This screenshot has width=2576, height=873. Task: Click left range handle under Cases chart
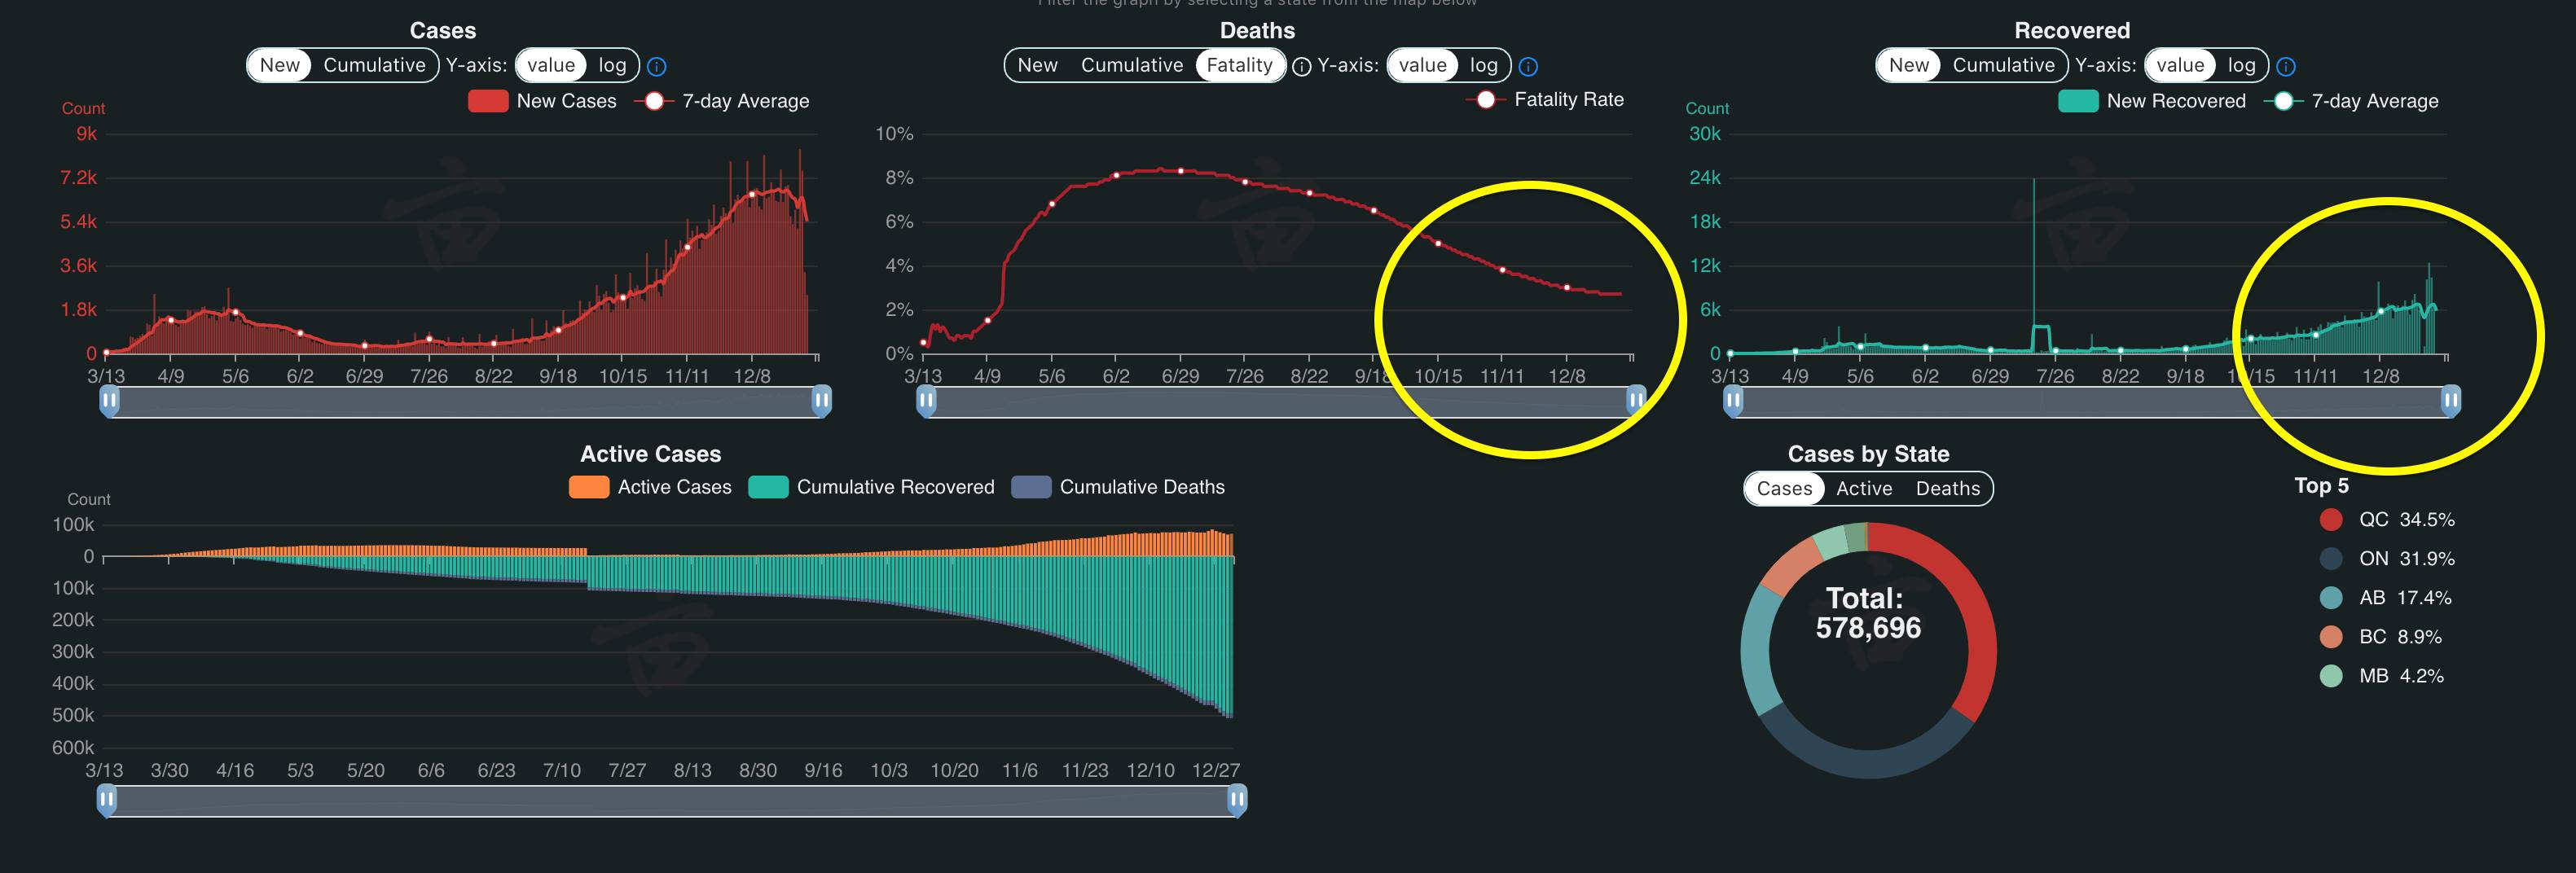pos(110,401)
